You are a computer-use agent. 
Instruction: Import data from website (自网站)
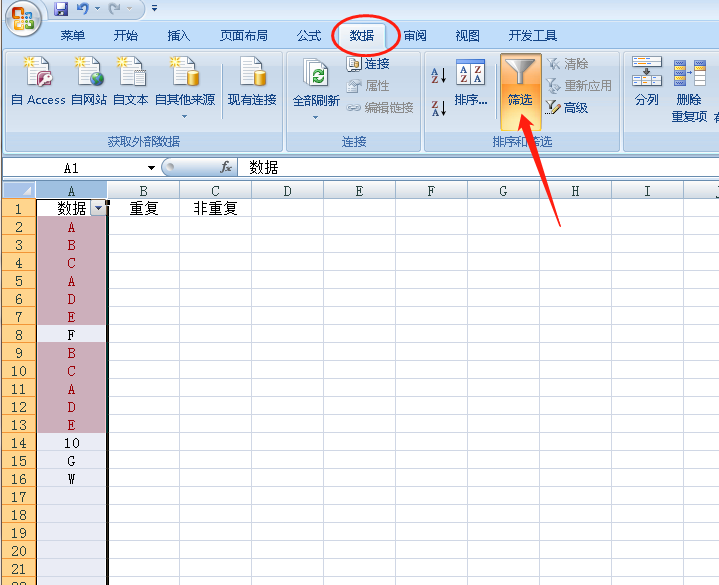[x=89, y=81]
